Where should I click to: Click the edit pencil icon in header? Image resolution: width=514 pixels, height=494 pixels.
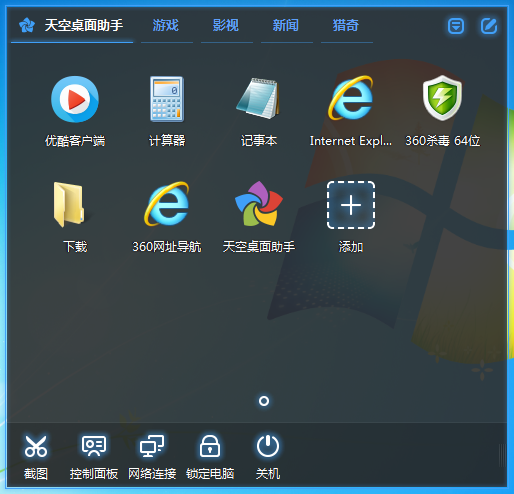tap(489, 26)
